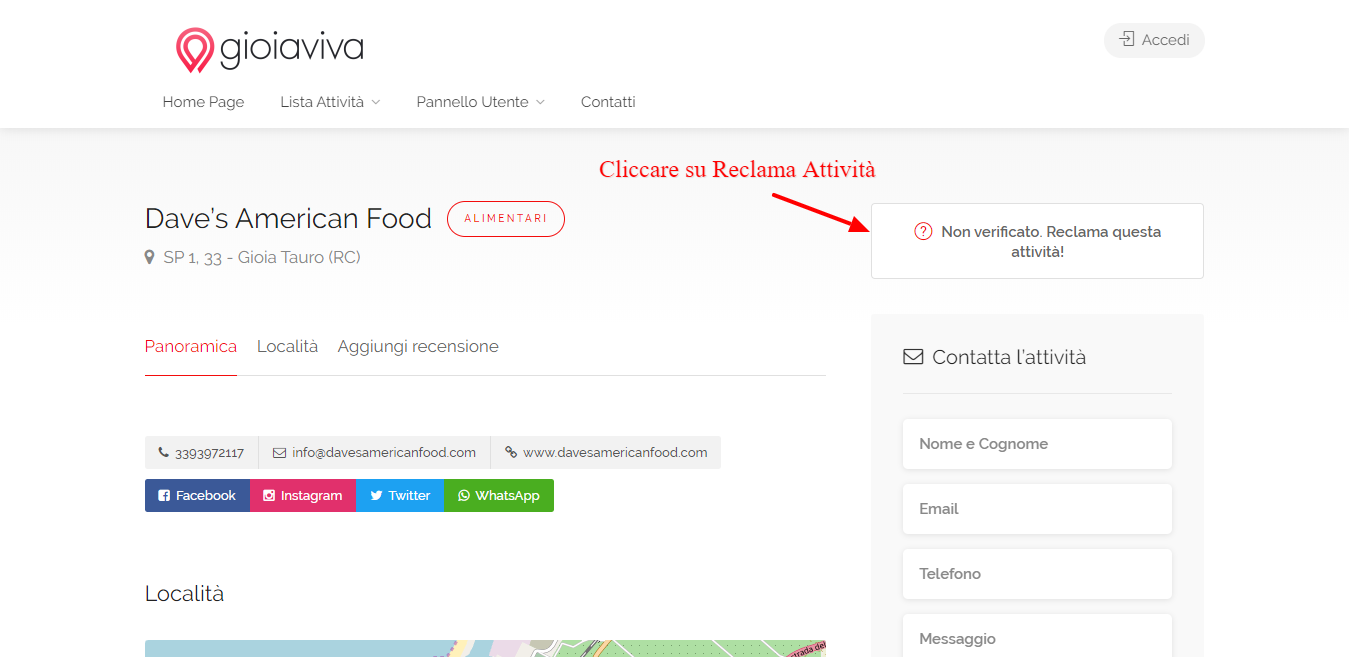
Task: Expand the Pannello Utente chevron
Action: point(540,102)
